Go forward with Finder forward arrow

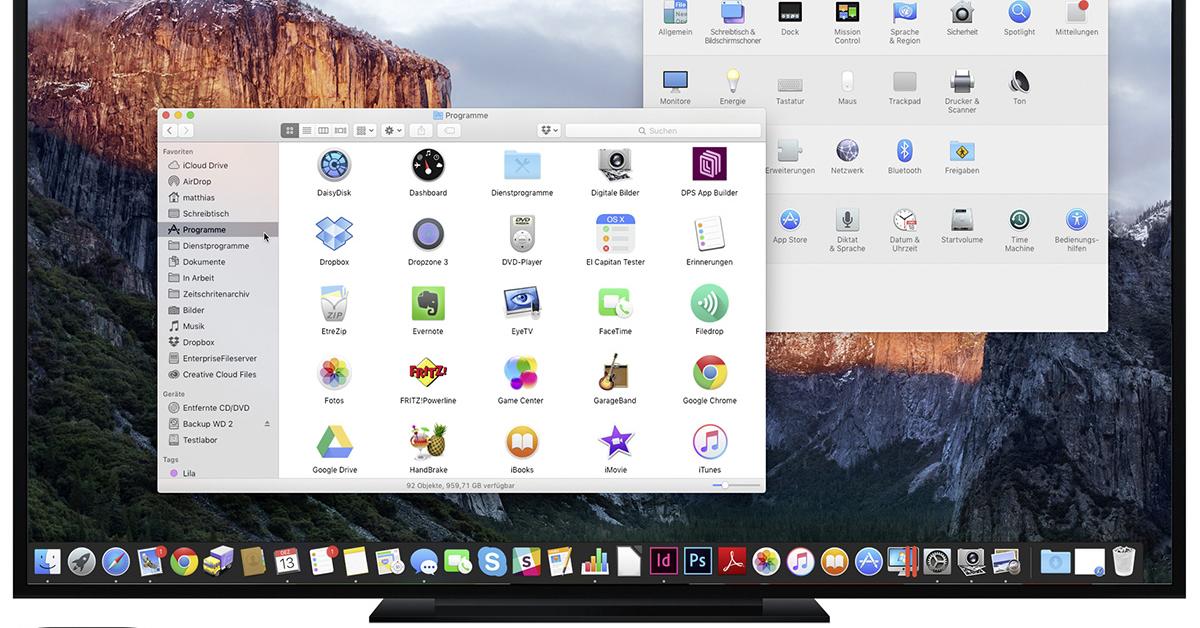coord(186,131)
